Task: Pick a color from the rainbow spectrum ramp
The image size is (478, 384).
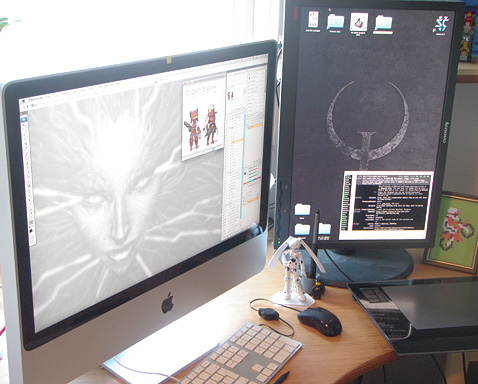Action: pyautogui.click(x=252, y=181)
